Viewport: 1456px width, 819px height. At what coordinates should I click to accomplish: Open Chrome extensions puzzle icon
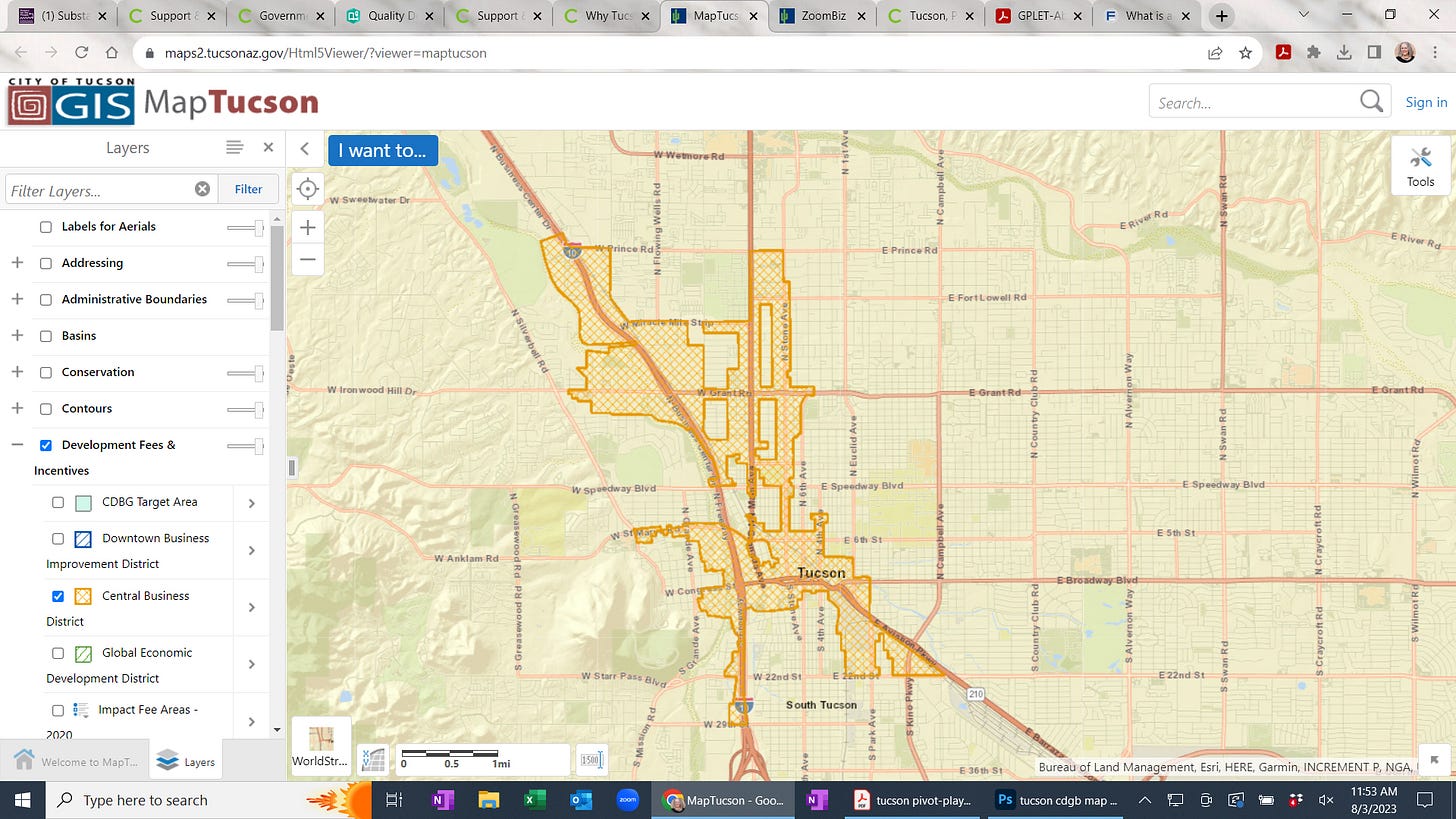[1314, 53]
